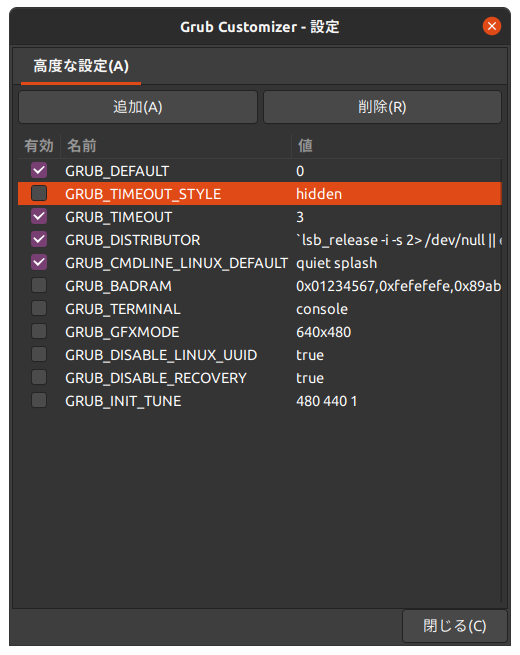Select the GRUB_BADRAM name cell
The height and width of the screenshot is (655, 520).
point(118,286)
